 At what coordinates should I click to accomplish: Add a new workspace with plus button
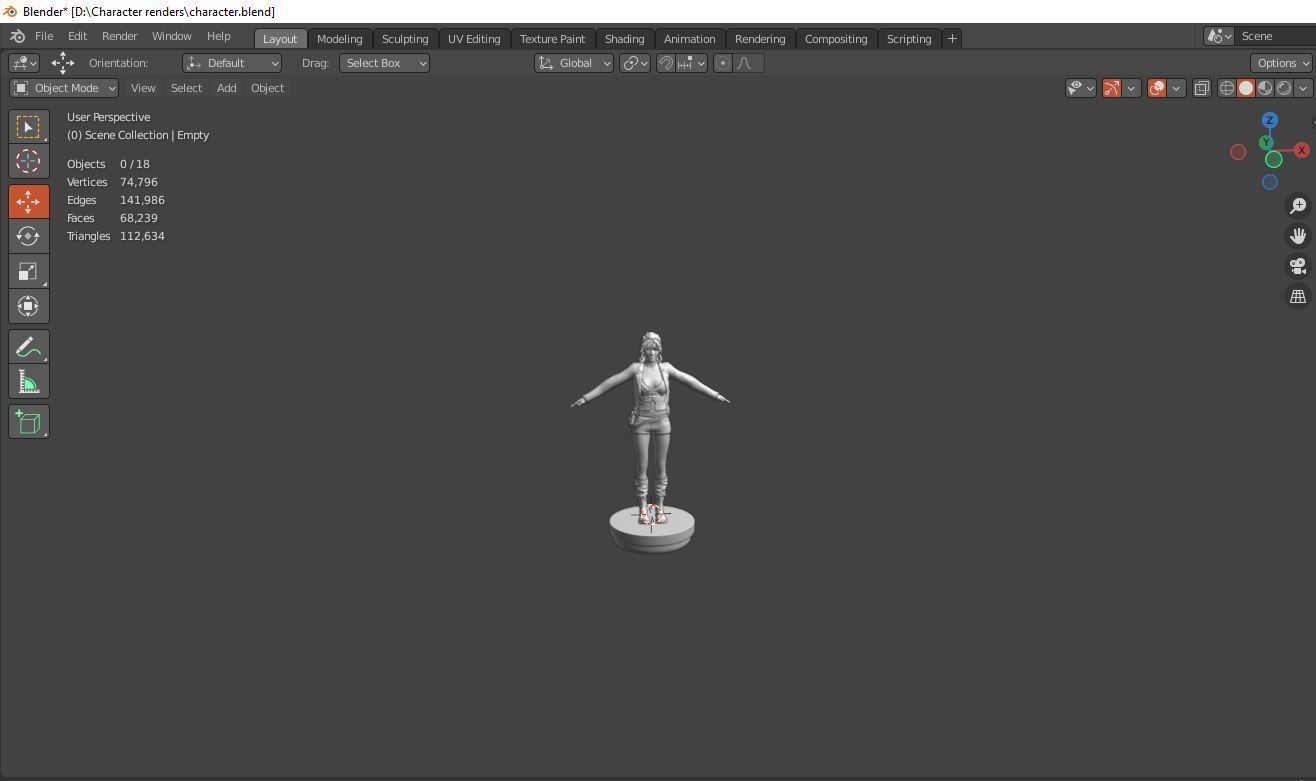[952, 39]
